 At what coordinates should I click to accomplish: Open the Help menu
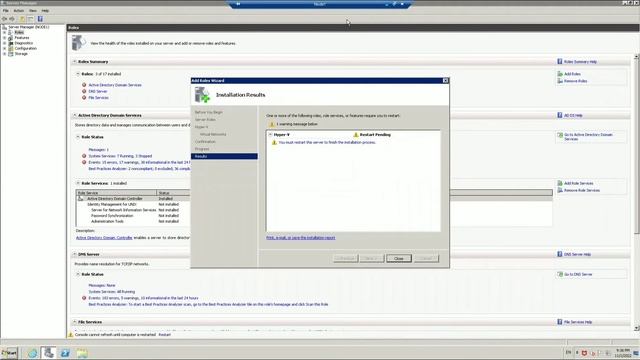[45, 11]
